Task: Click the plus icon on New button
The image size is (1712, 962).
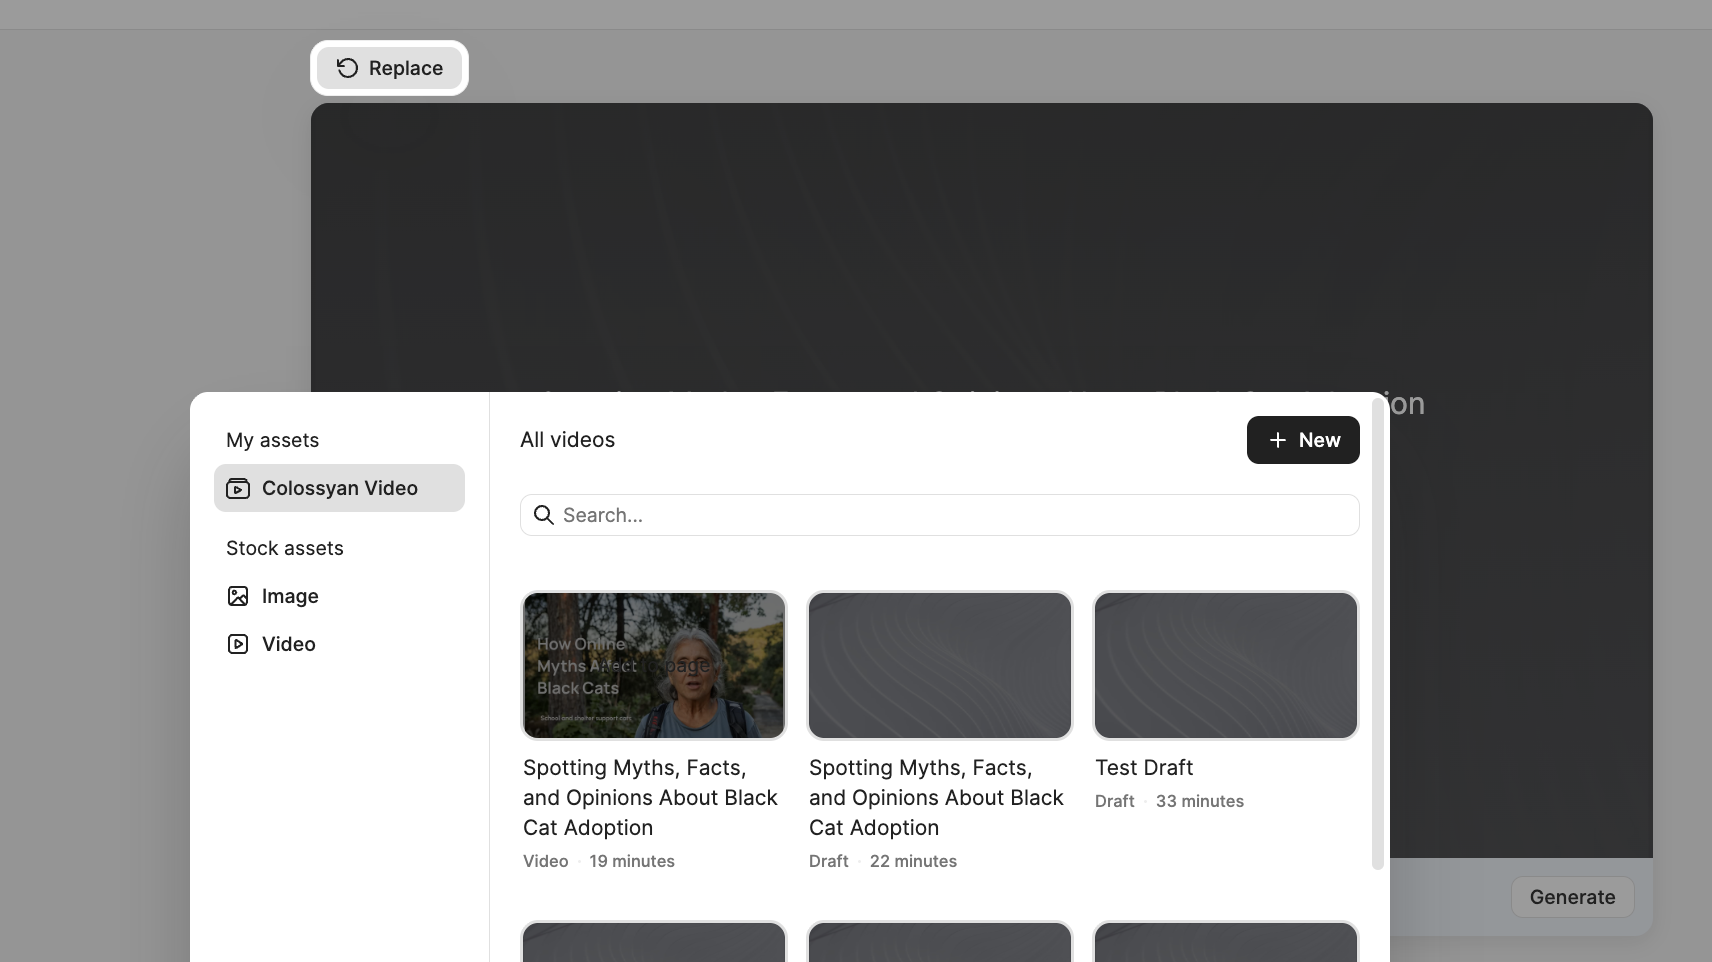Action: [x=1277, y=440]
